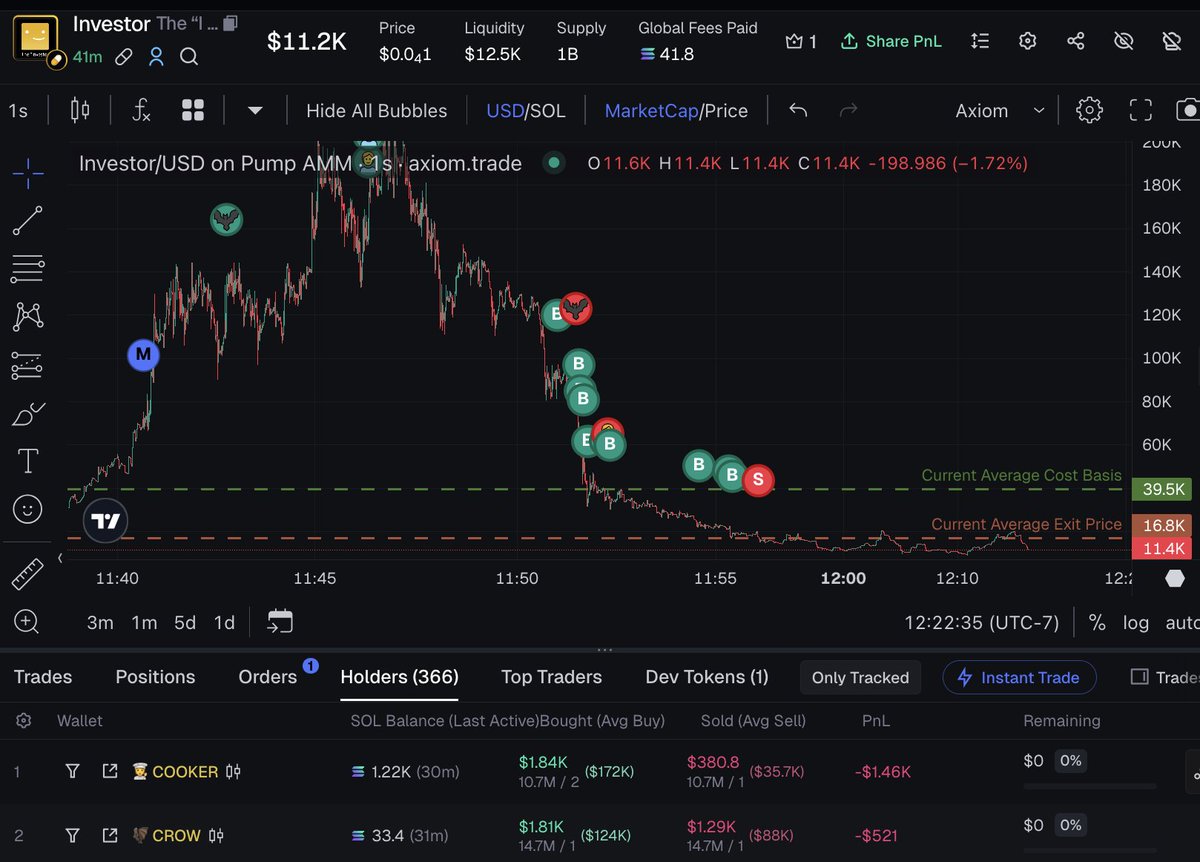Switch to the Top Traders tab
The width and height of the screenshot is (1200, 862).
pyautogui.click(x=551, y=677)
